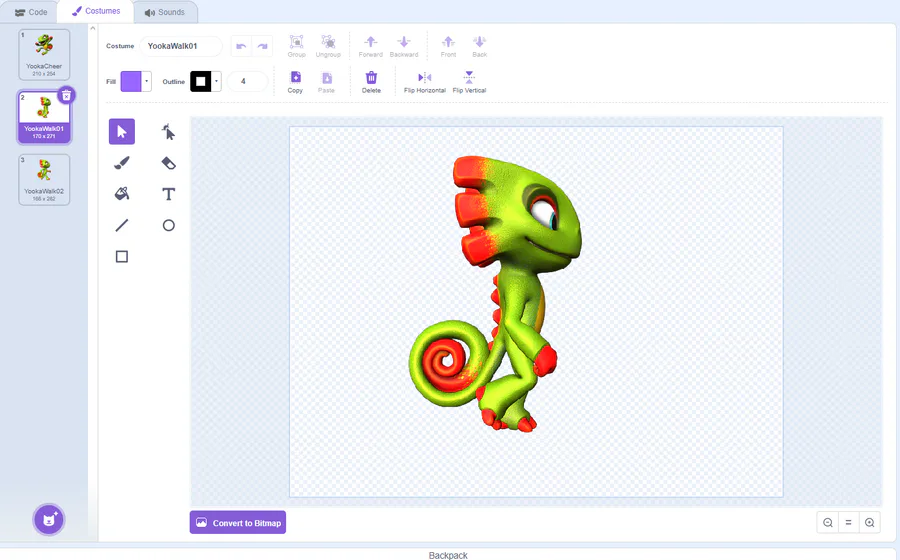
Task: Edit the outline width field
Action: pos(247,81)
